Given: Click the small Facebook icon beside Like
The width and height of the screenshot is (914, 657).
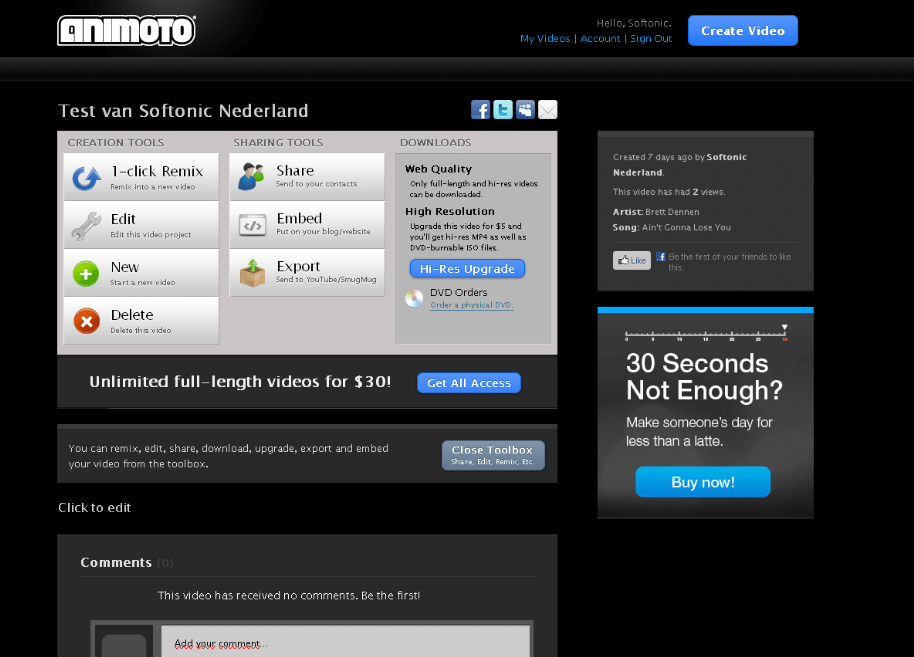Looking at the screenshot, I should (661, 257).
